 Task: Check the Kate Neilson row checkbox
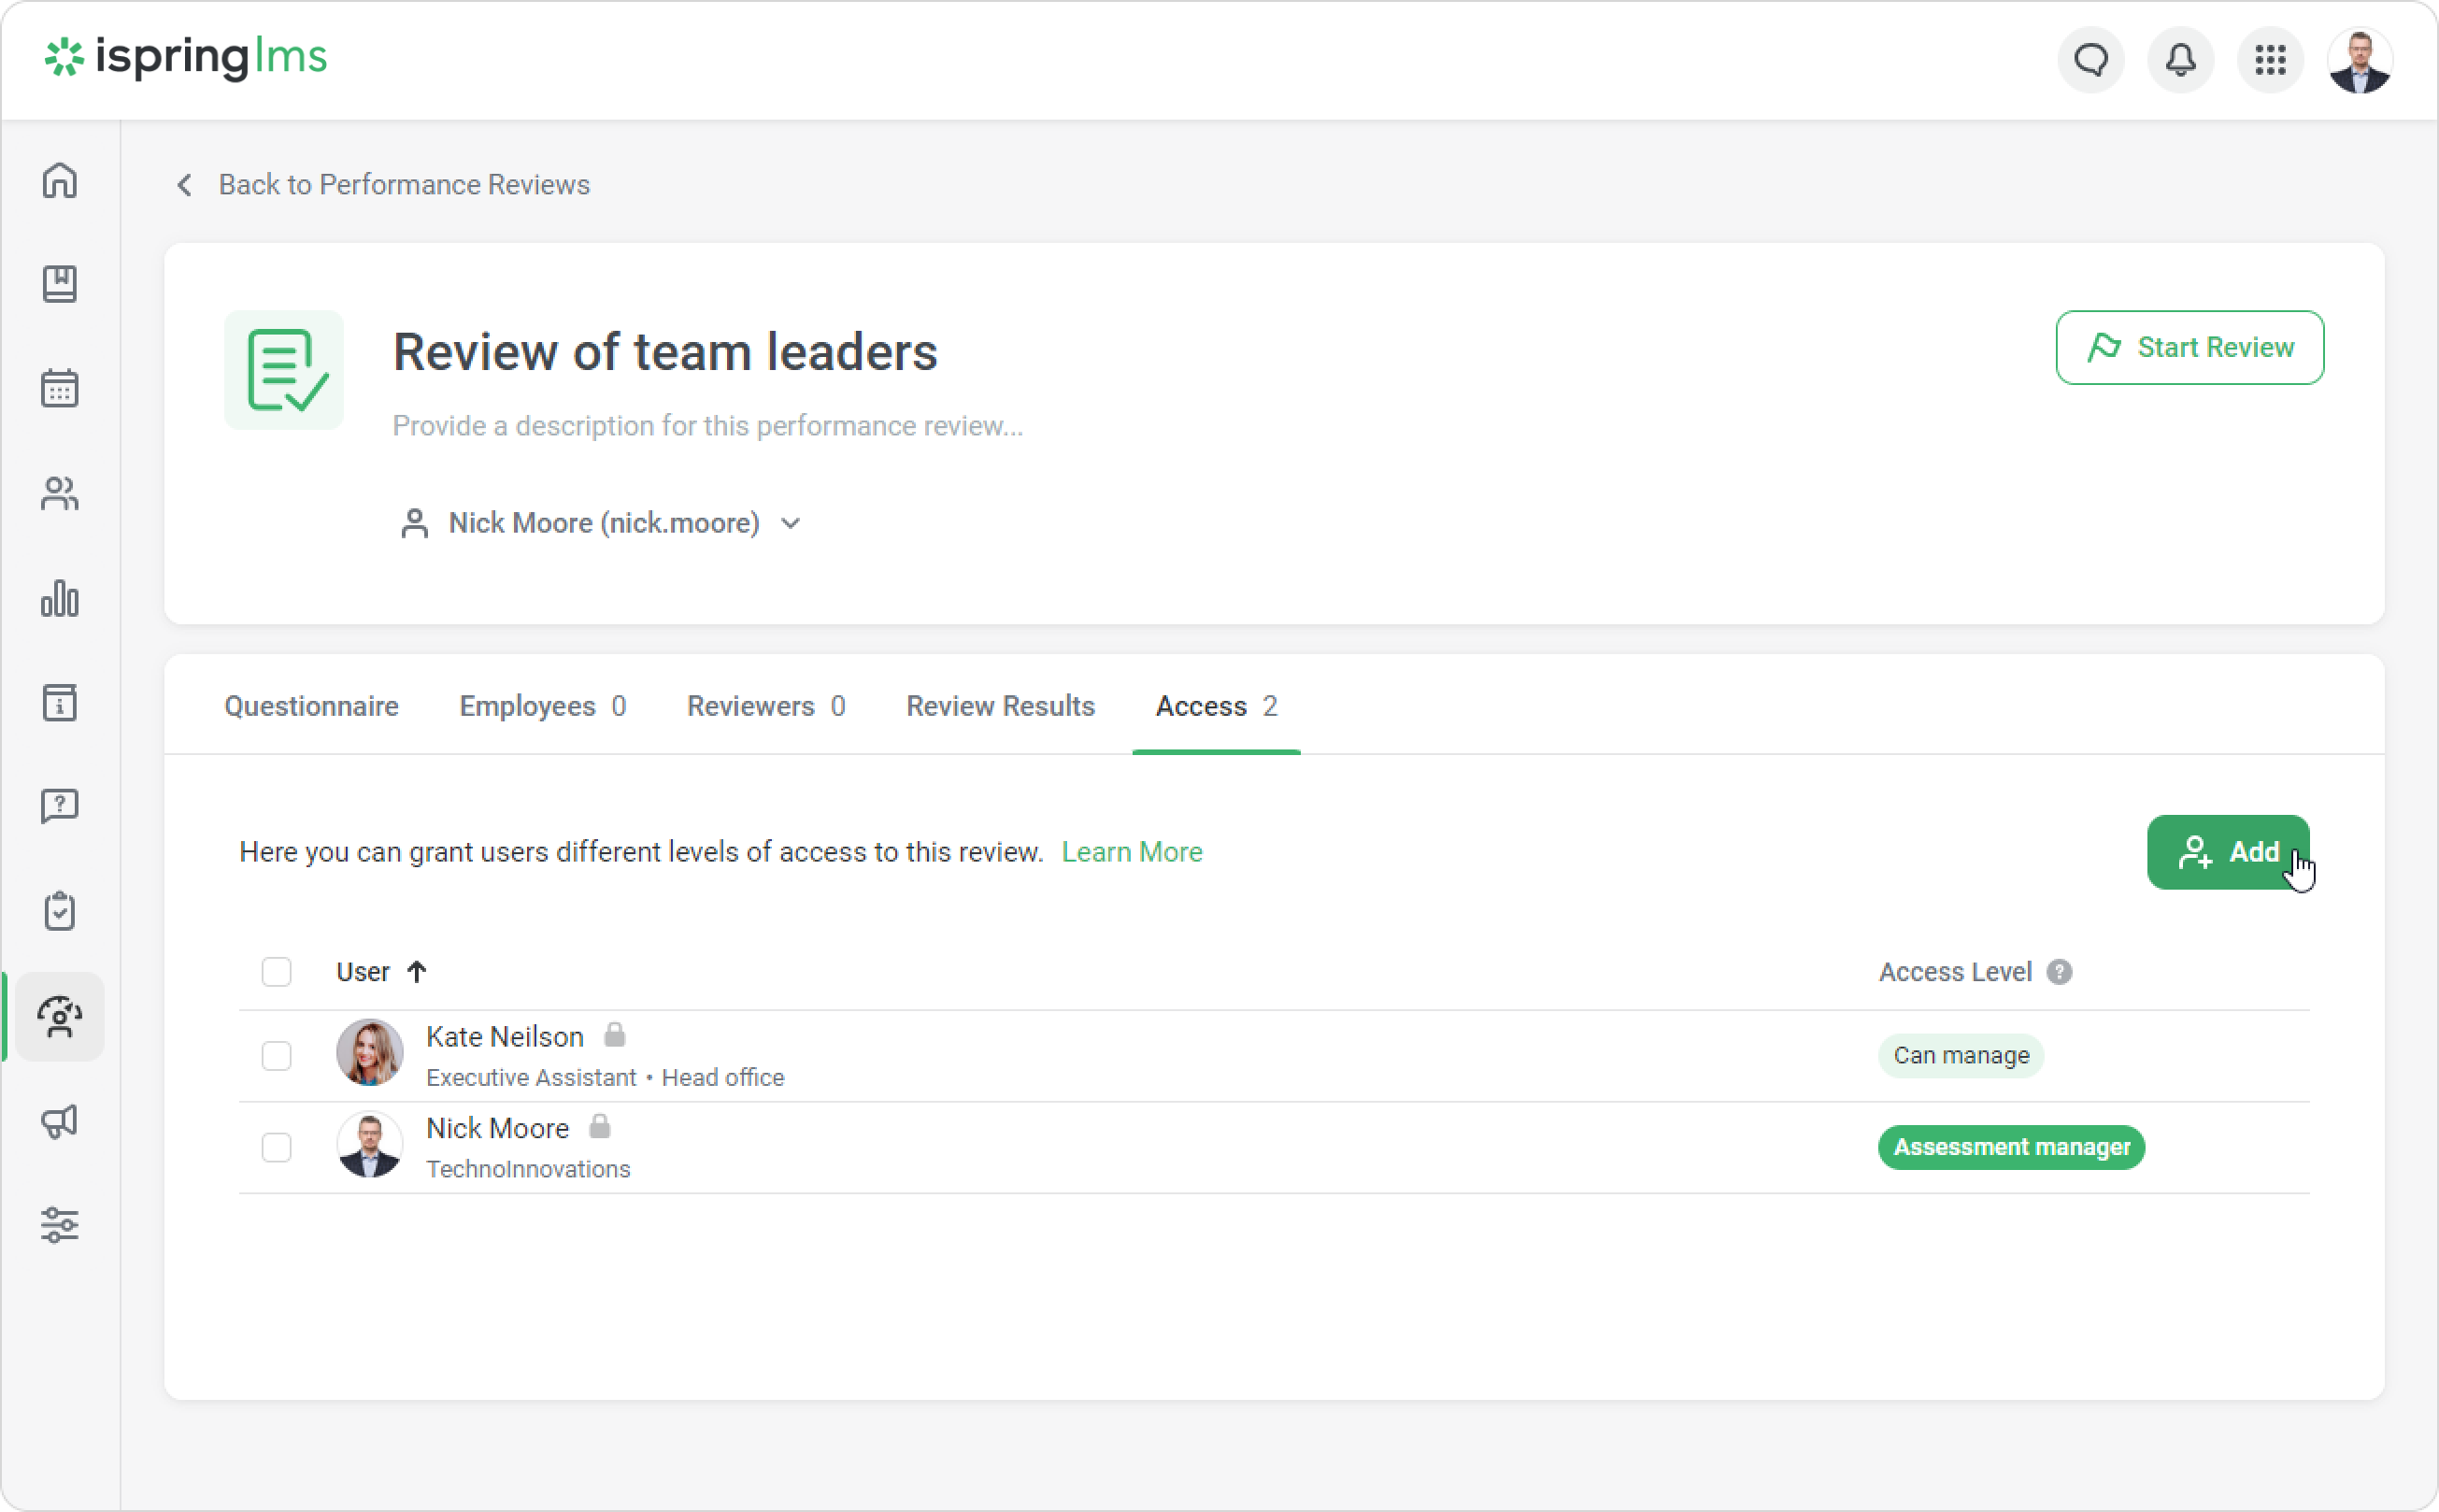click(x=276, y=1056)
